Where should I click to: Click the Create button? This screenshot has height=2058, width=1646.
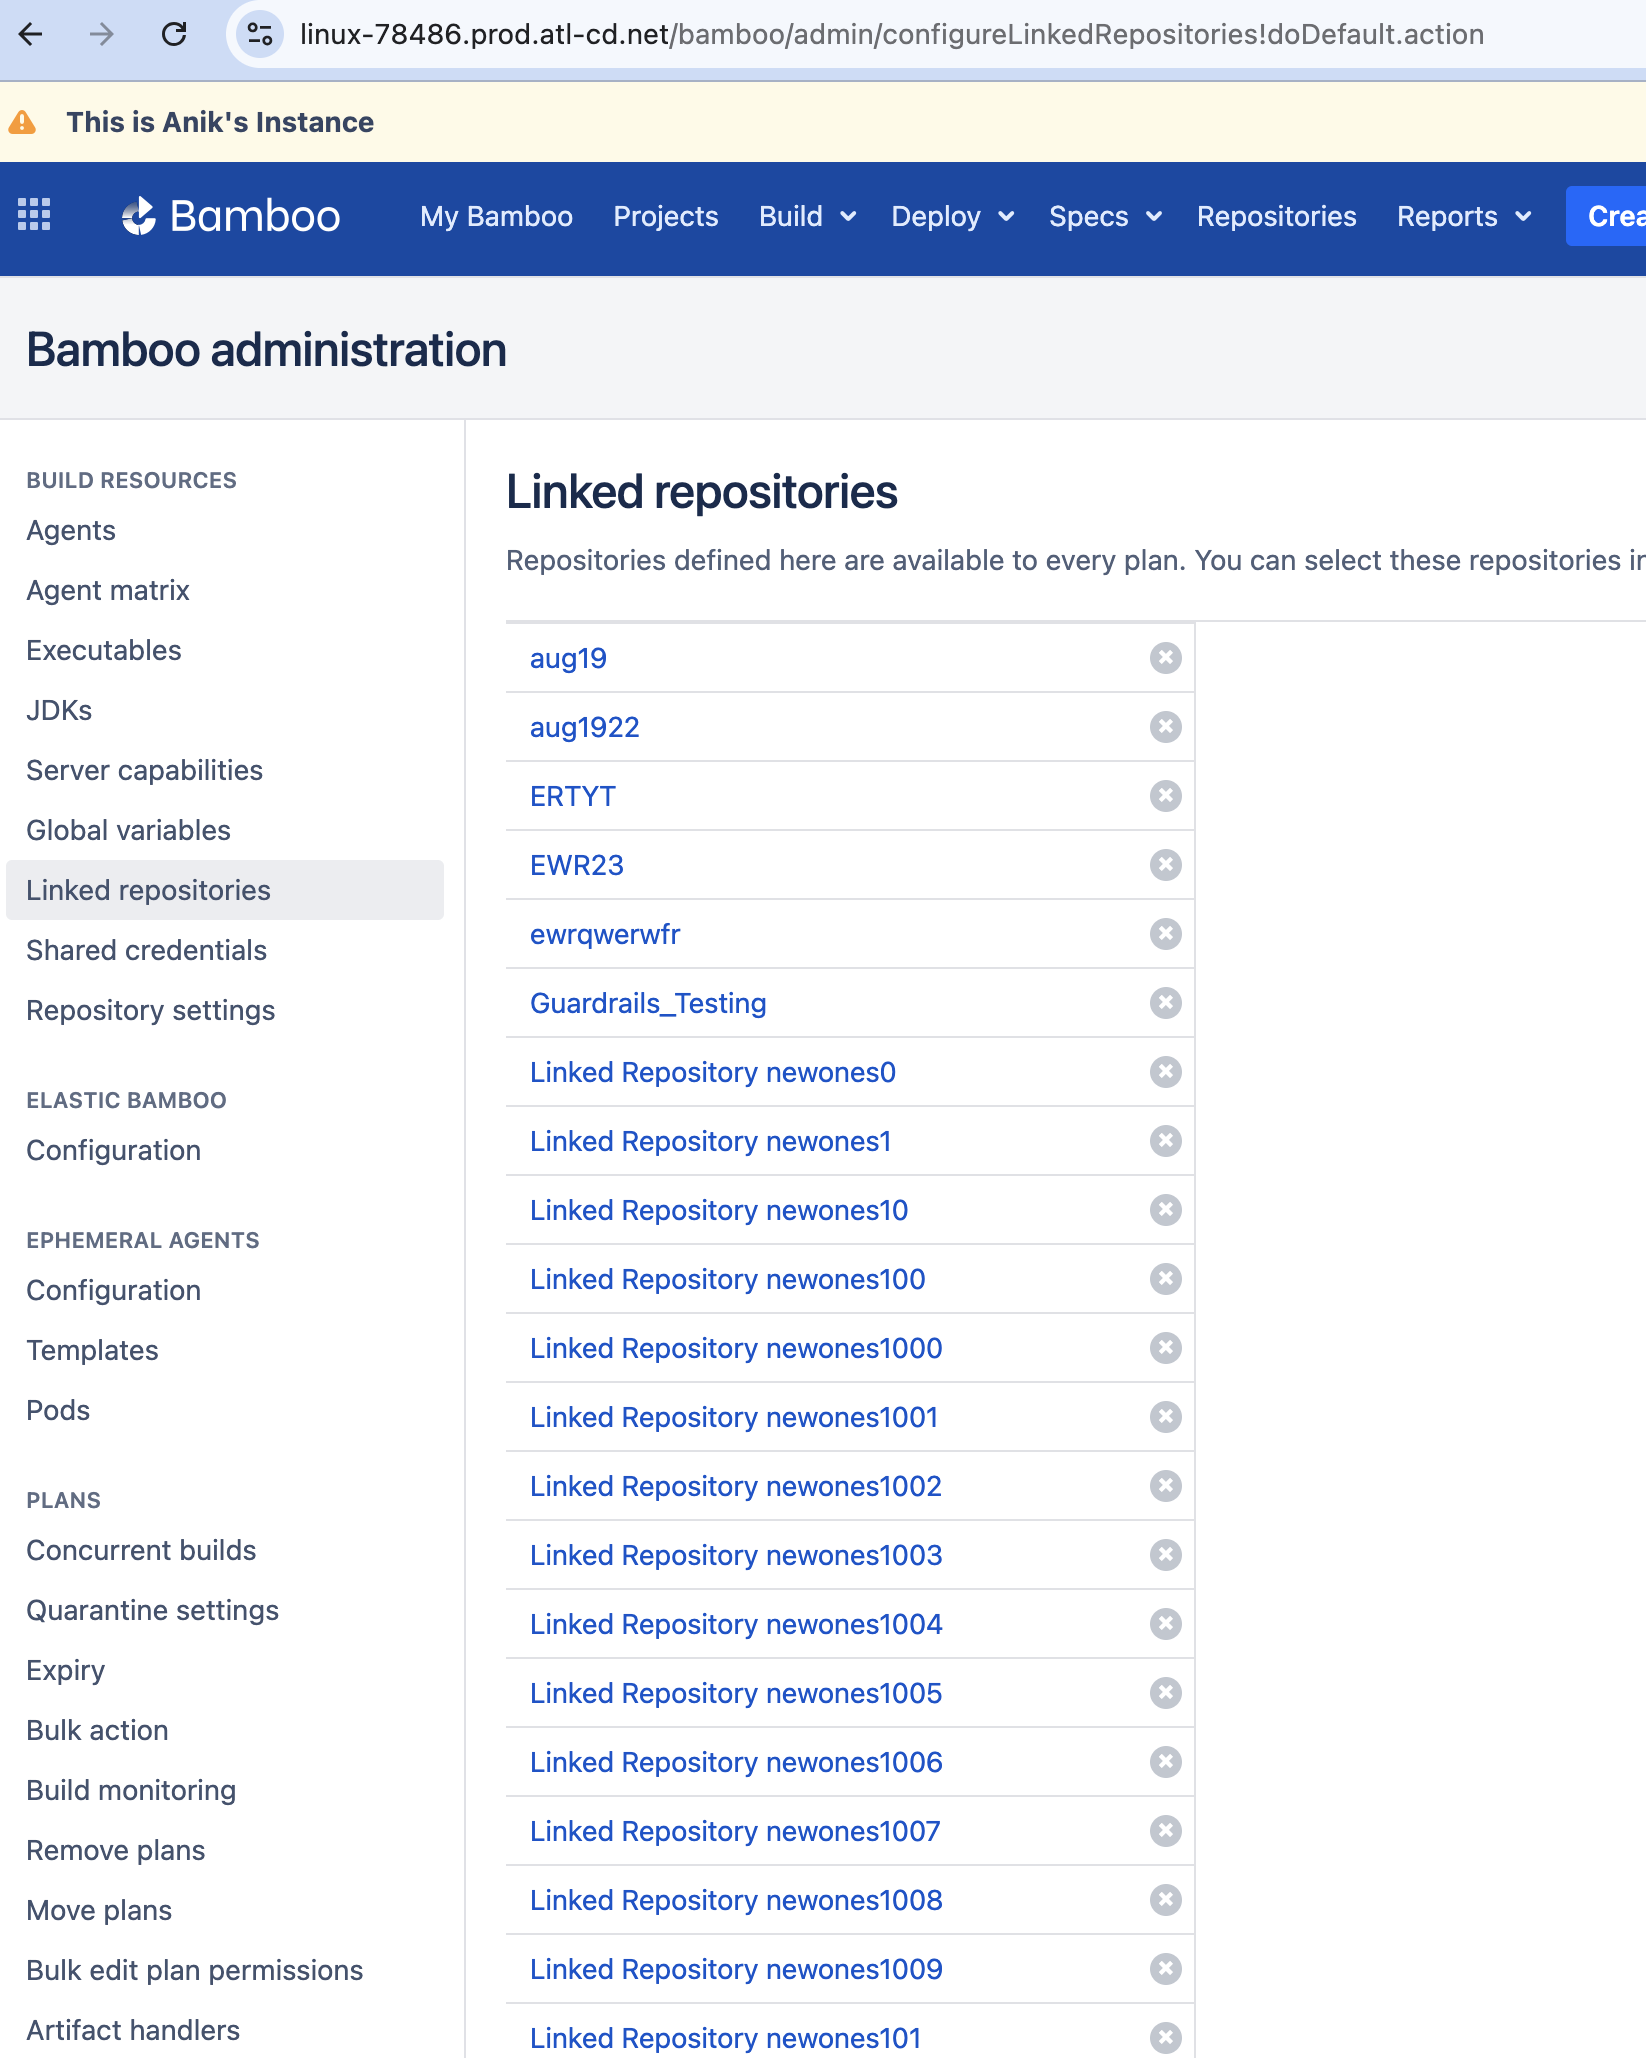[1607, 216]
